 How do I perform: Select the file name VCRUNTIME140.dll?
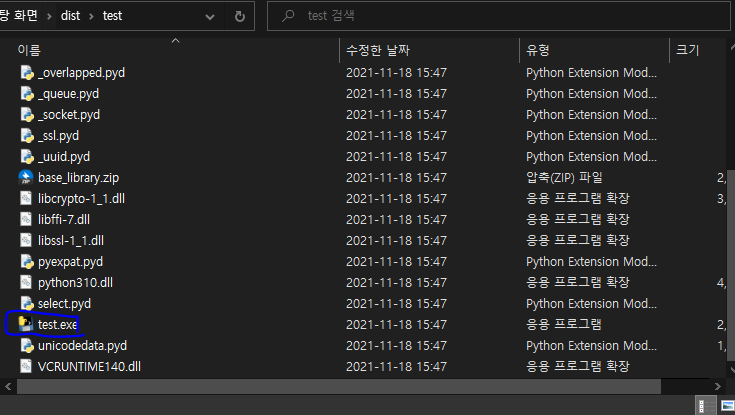pyautogui.click(x=89, y=366)
